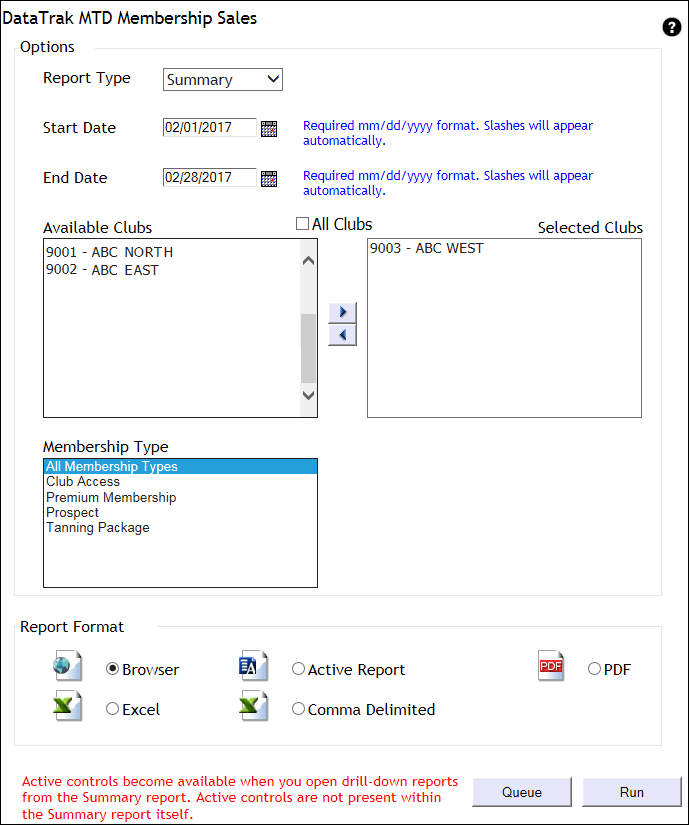The width and height of the screenshot is (689, 825).
Task: Open the Start Date calendar picker
Action: 268,128
